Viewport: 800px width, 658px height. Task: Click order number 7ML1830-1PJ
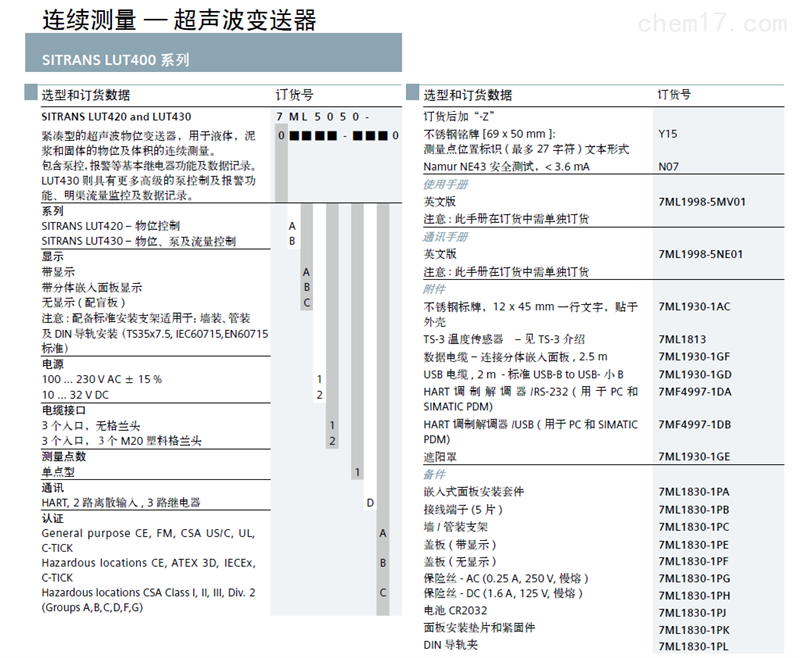coord(692,613)
